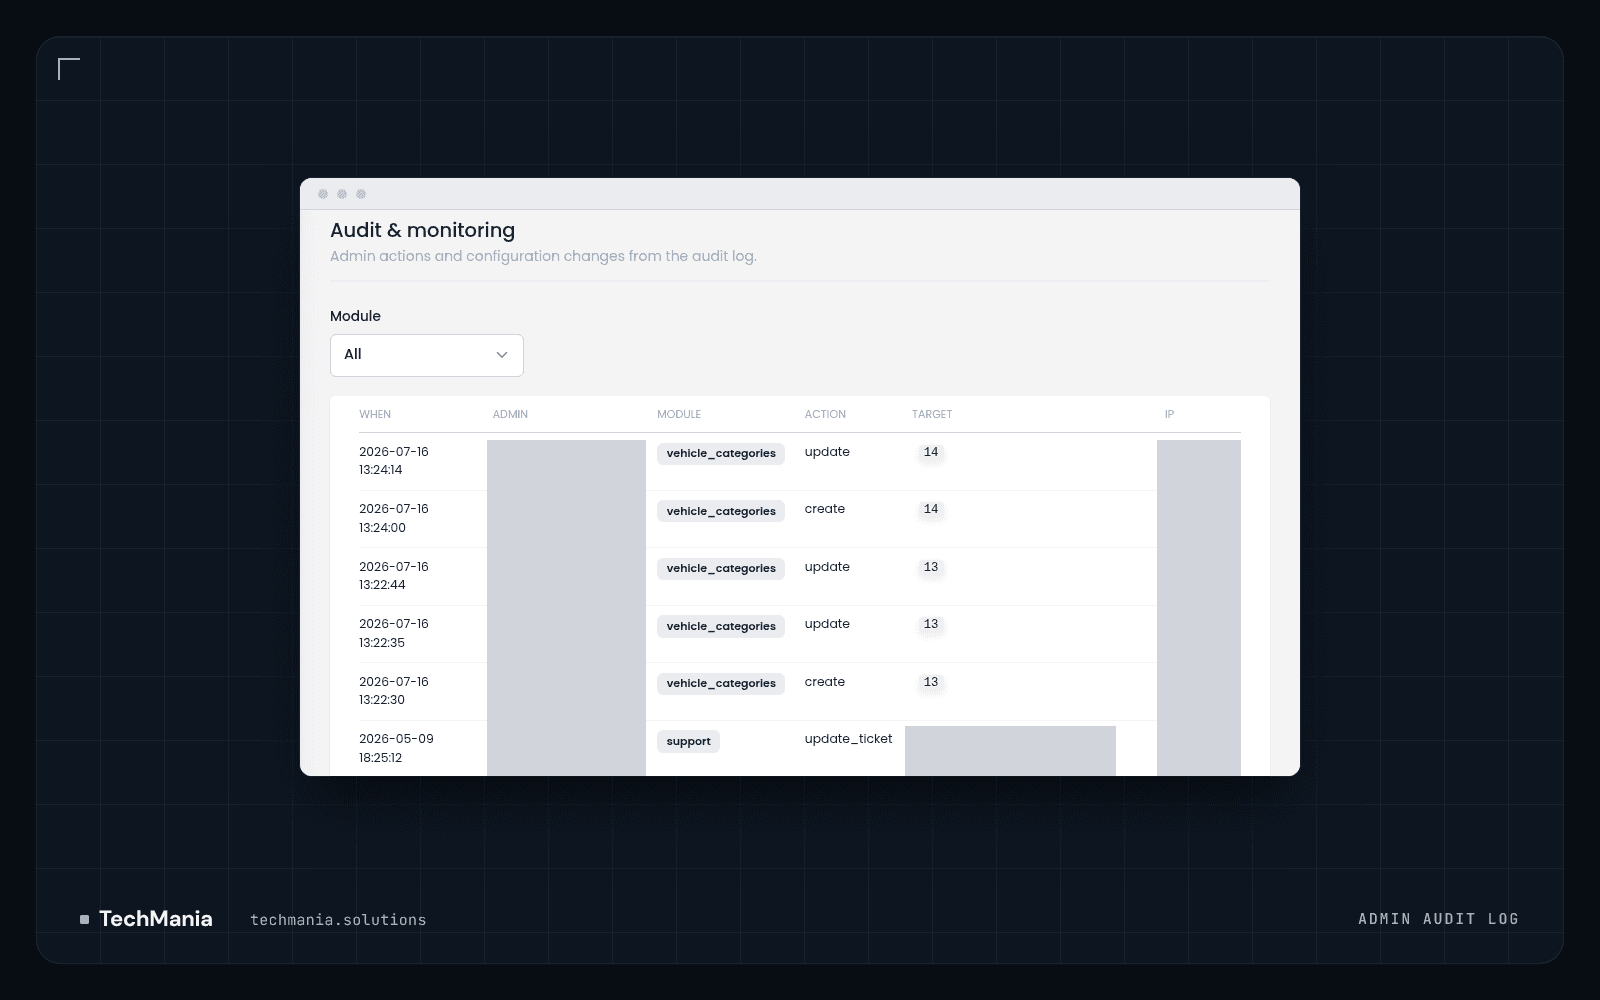Select the 13:24:14 timestamp entry
The image size is (1600, 1000).
[394, 461]
